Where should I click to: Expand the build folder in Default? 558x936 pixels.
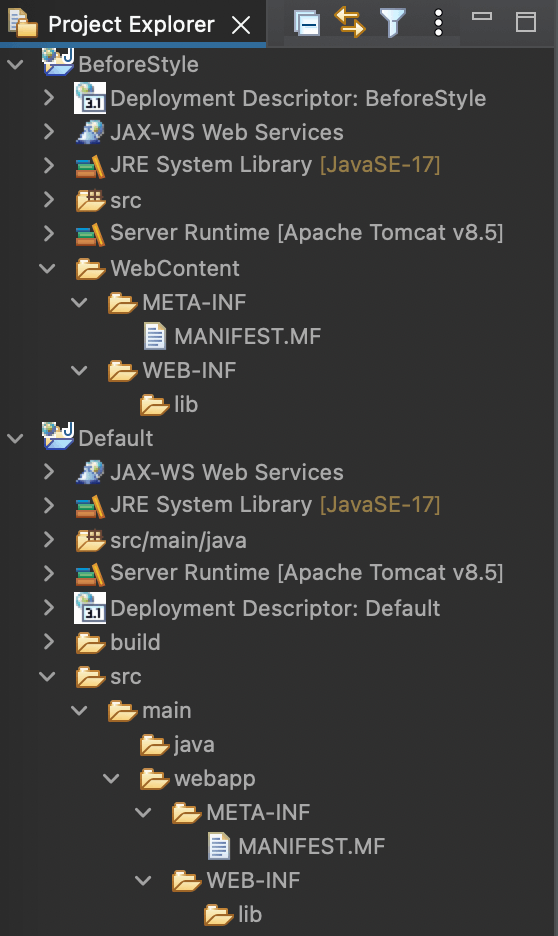pyautogui.click(x=48, y=642)
